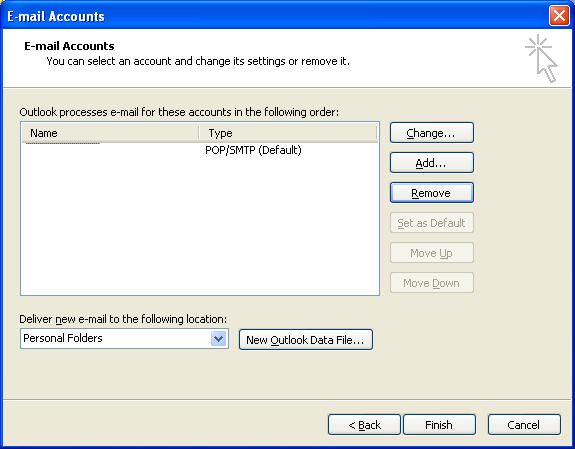
Task: Click the Move Down button
Action: tap(432, 283)
